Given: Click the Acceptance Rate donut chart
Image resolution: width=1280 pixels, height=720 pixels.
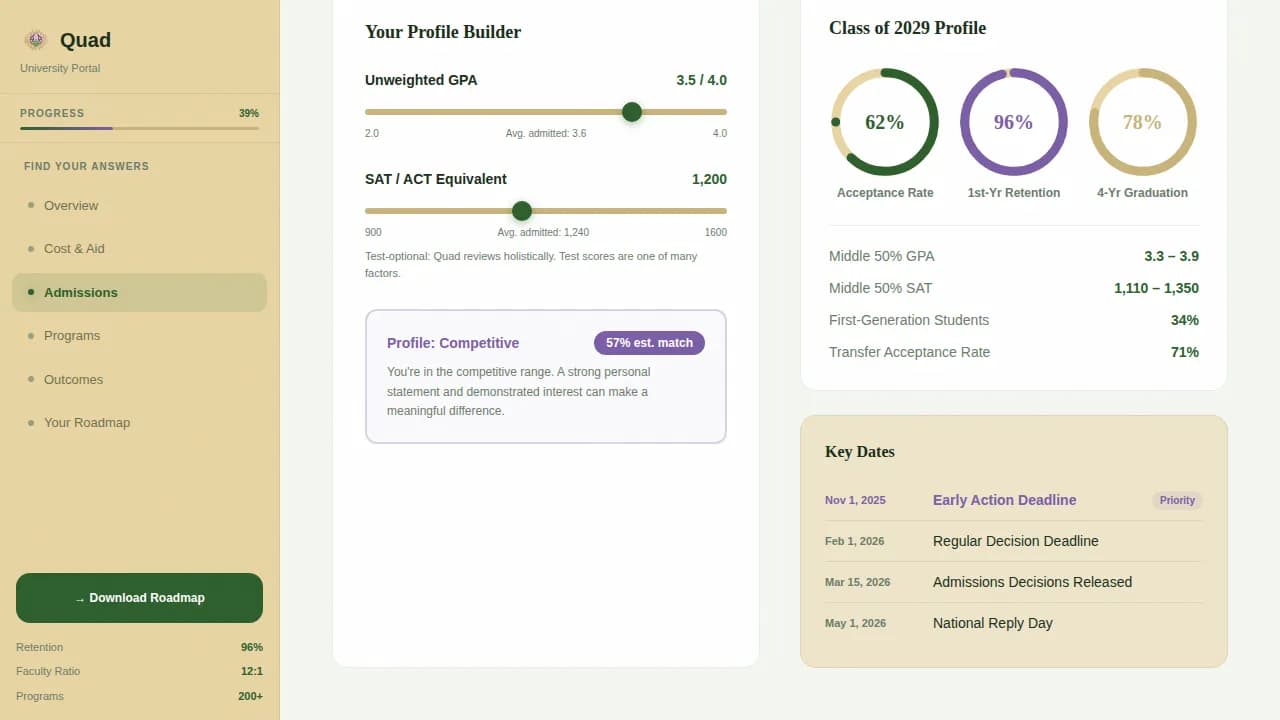Looking at the screenshot, I should [x=885, y=122].
